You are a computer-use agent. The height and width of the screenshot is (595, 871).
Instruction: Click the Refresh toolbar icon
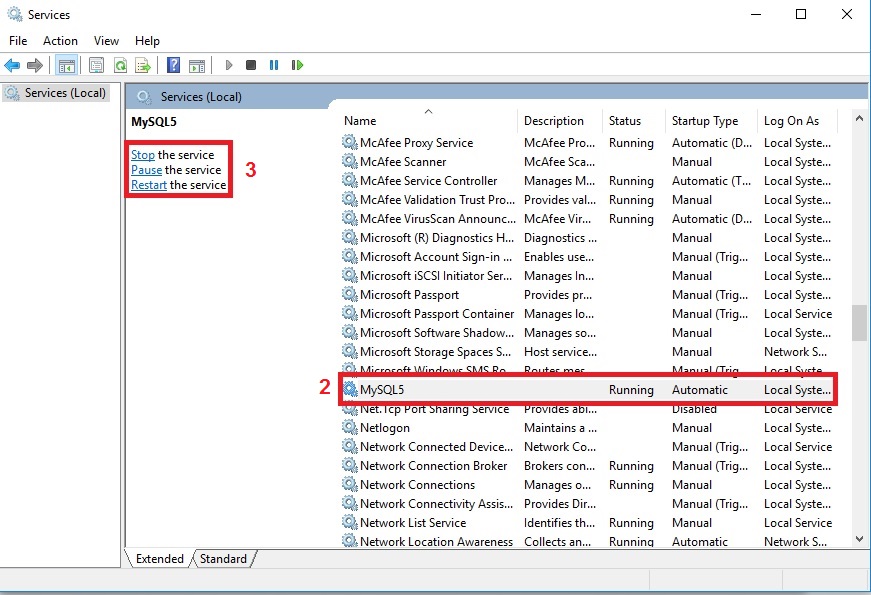[x=120, y=65]
